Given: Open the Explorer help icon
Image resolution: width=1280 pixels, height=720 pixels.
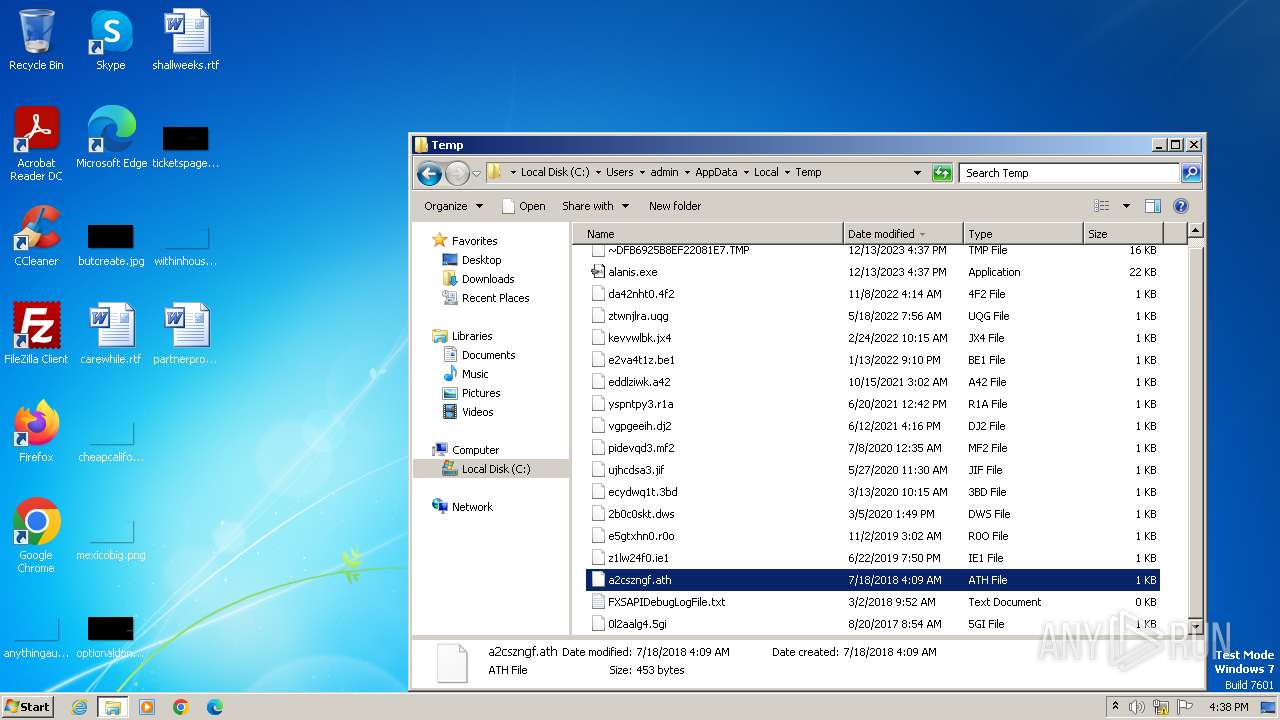Looking at the screenshot, I should (1180, 206).
